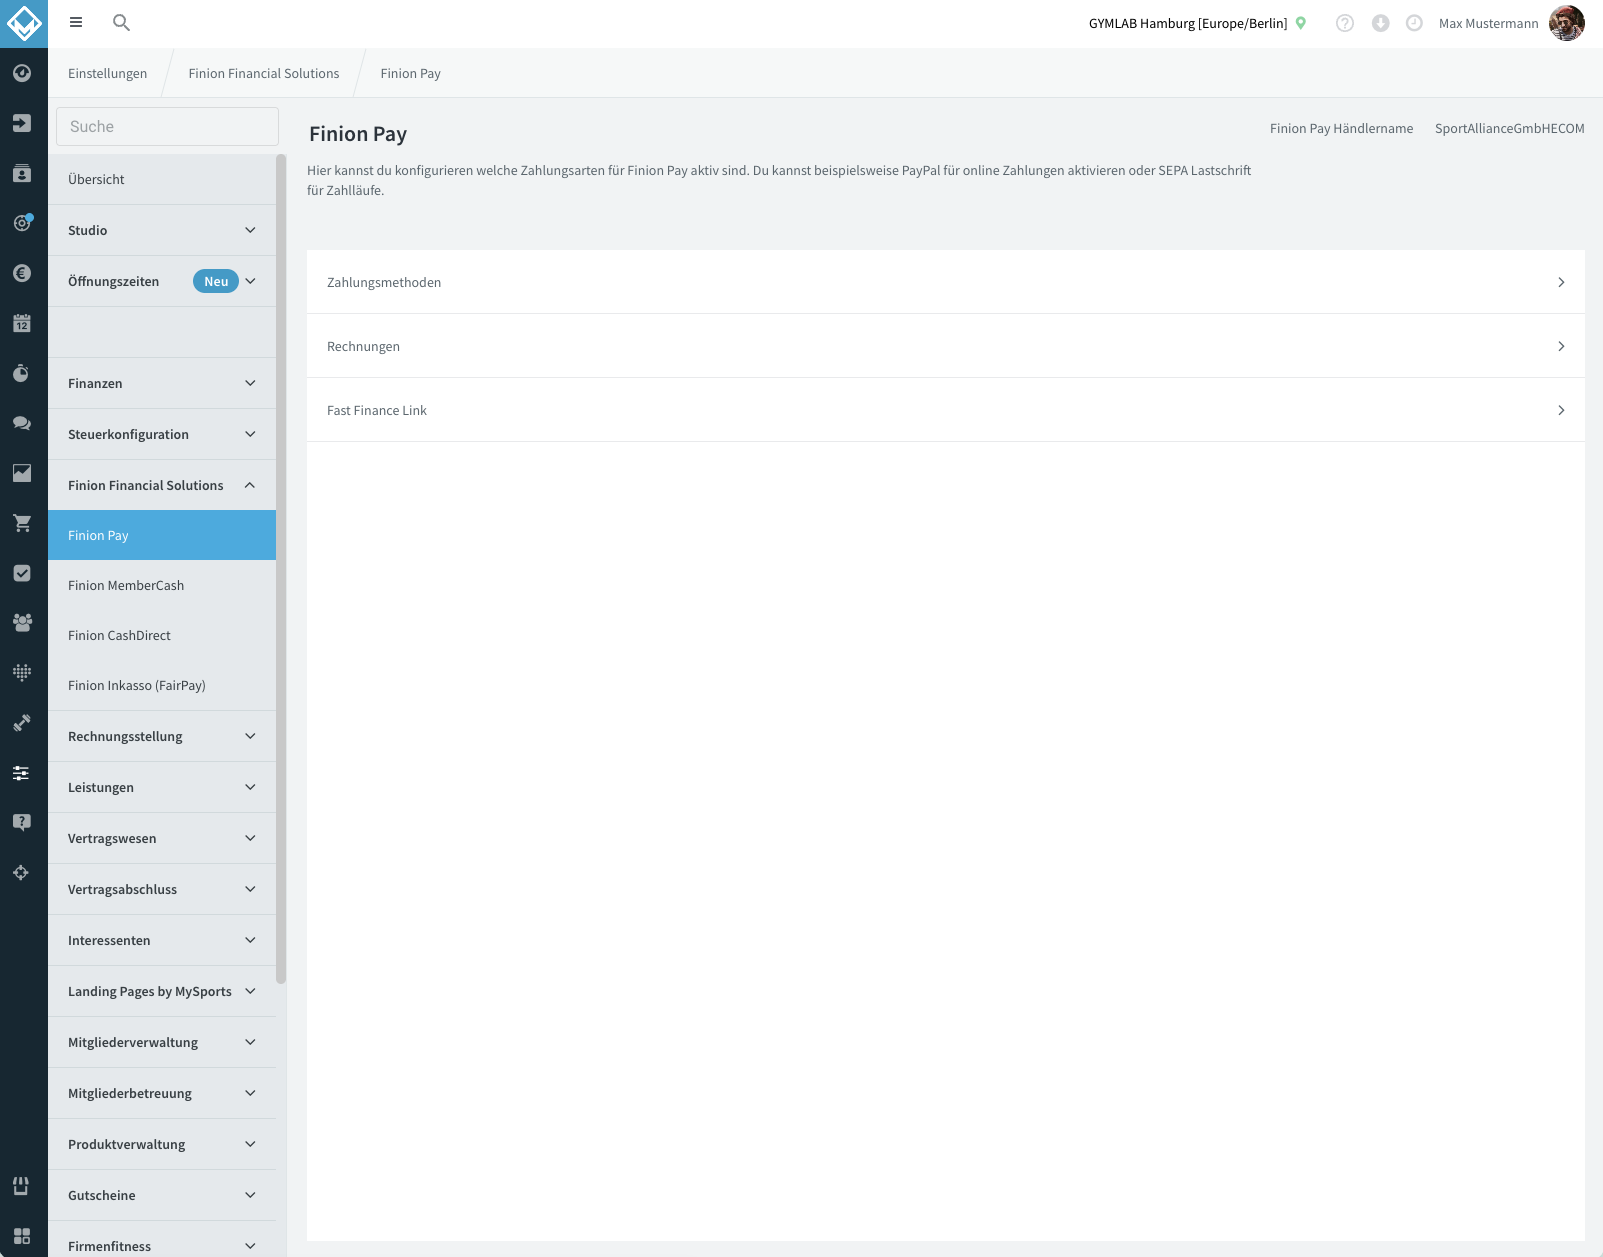1603x1257 pixels.
Task: Open the Zahlungsmethoden row
Action: 946,282
